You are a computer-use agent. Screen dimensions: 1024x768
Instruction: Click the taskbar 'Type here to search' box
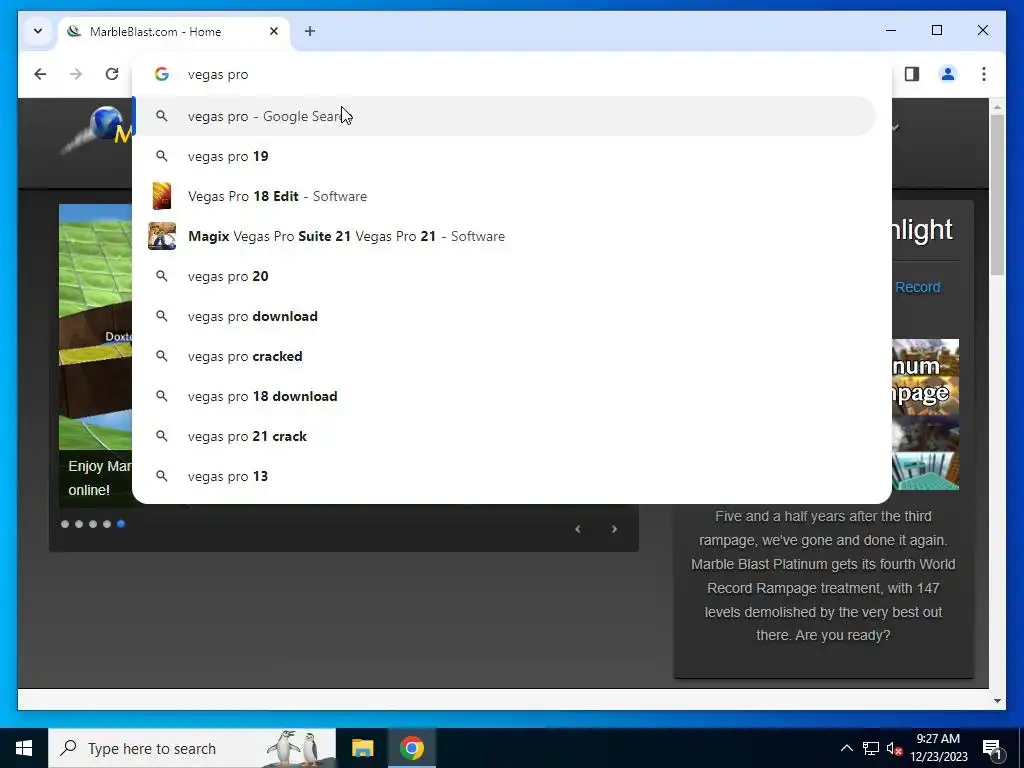coord(192,748)
